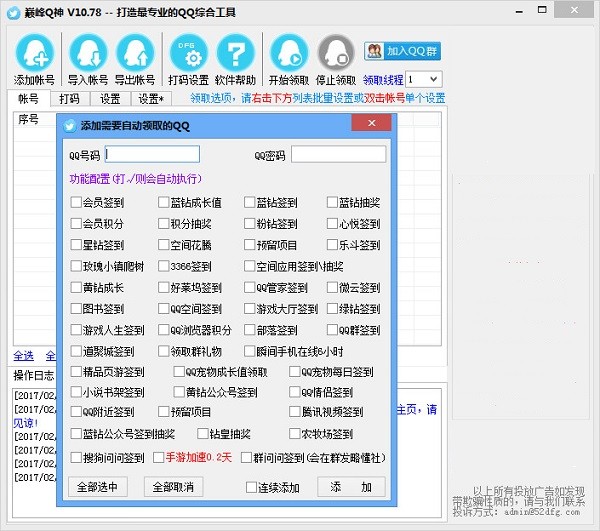600x531 pixels.
Task: Click the 添加 button in dialog
Action: coord(351,487)
